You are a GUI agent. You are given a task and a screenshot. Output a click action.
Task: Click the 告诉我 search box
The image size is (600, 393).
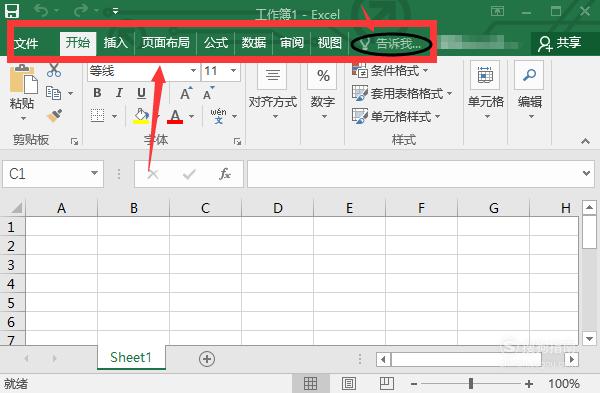click(x=392, y=44)
